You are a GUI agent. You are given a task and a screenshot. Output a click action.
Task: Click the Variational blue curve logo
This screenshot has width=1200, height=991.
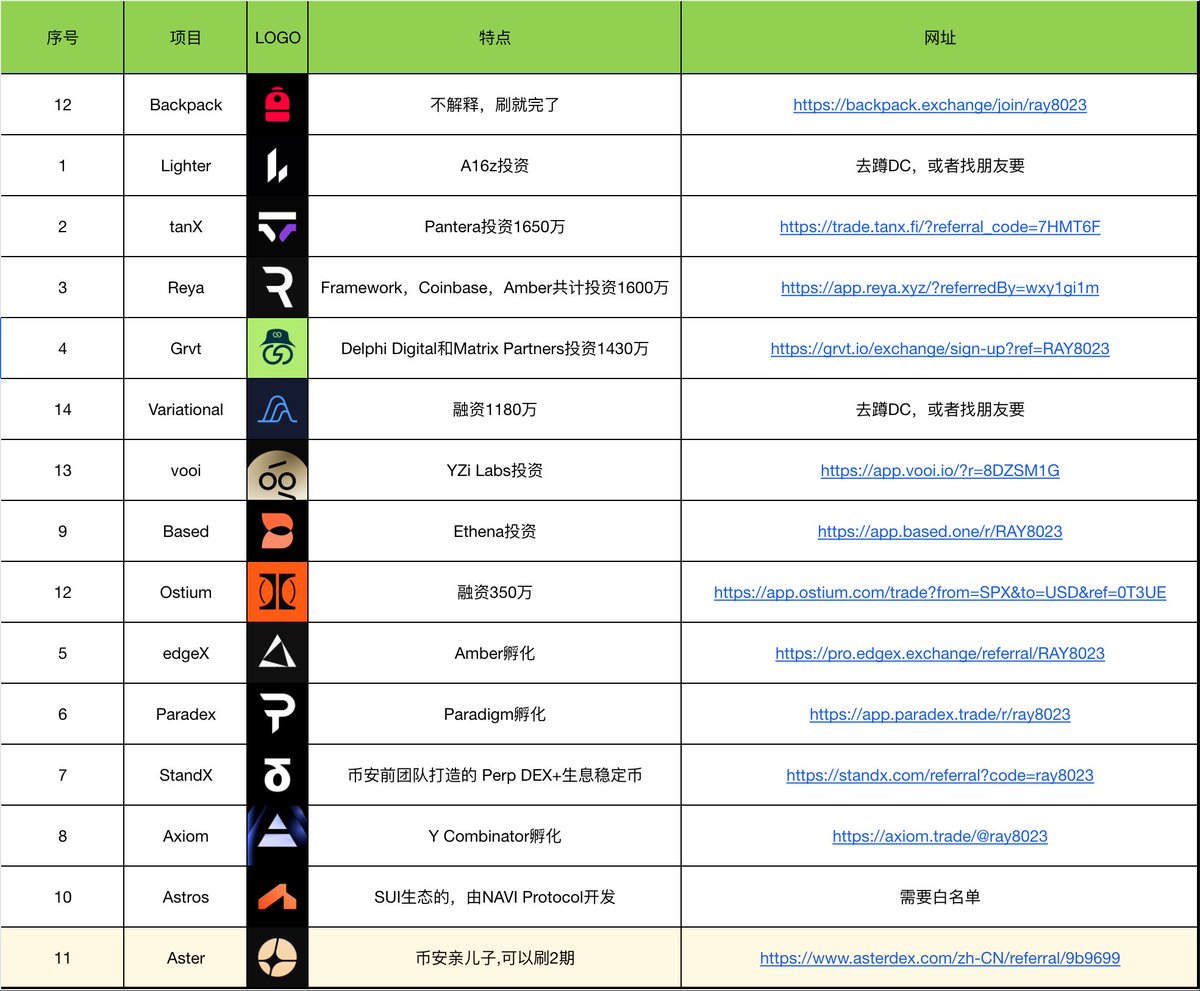pos(277,409)
